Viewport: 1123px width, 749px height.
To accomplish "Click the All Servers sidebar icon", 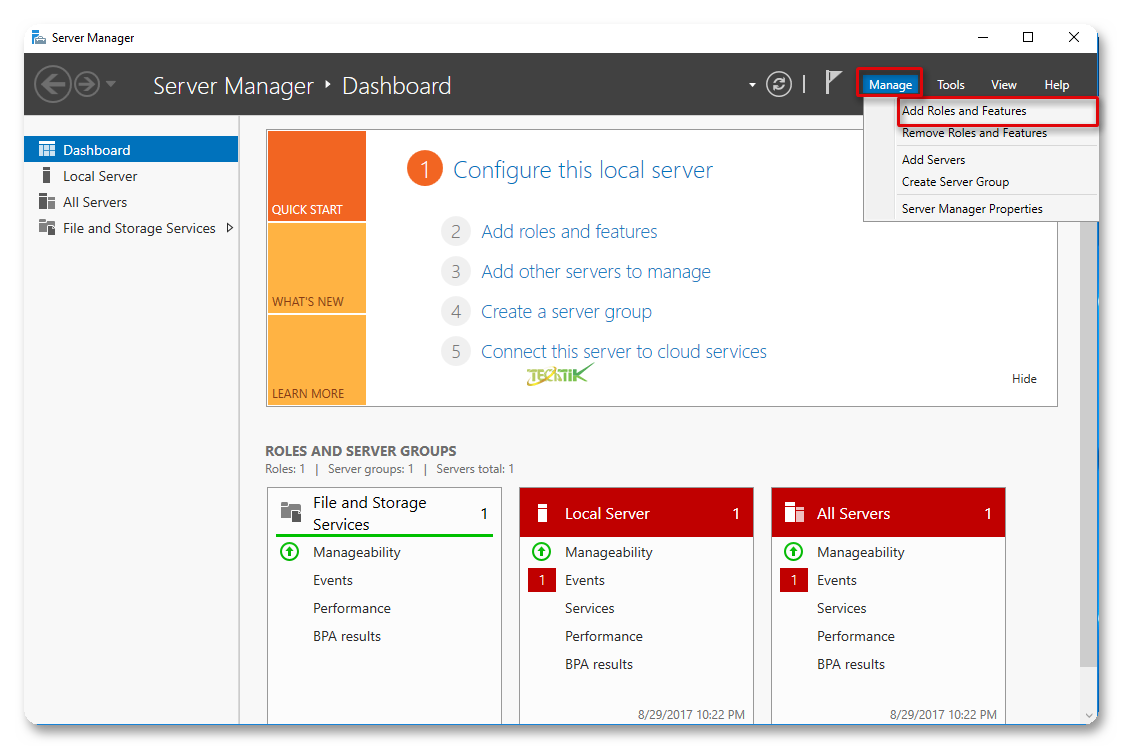I will pyautogui.click(x=47, y=202).
